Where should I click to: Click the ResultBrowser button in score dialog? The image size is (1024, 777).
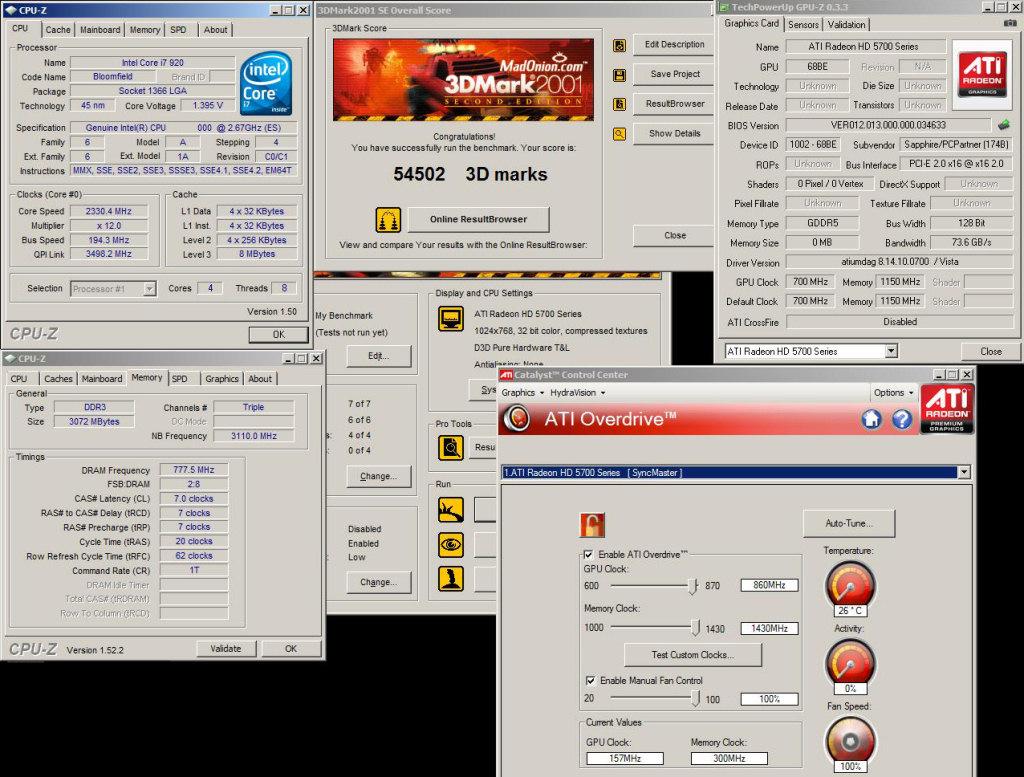click(674, 104)
